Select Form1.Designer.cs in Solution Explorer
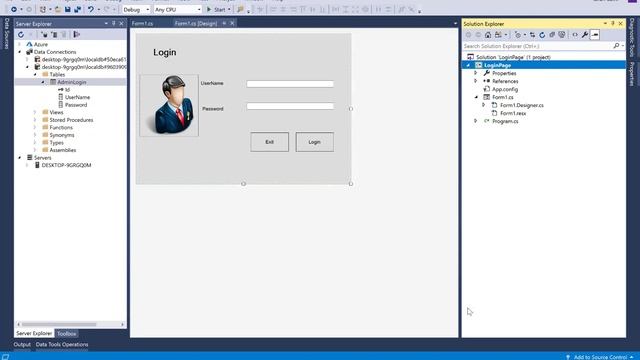640x360 pixels. [x=522, y=105]
